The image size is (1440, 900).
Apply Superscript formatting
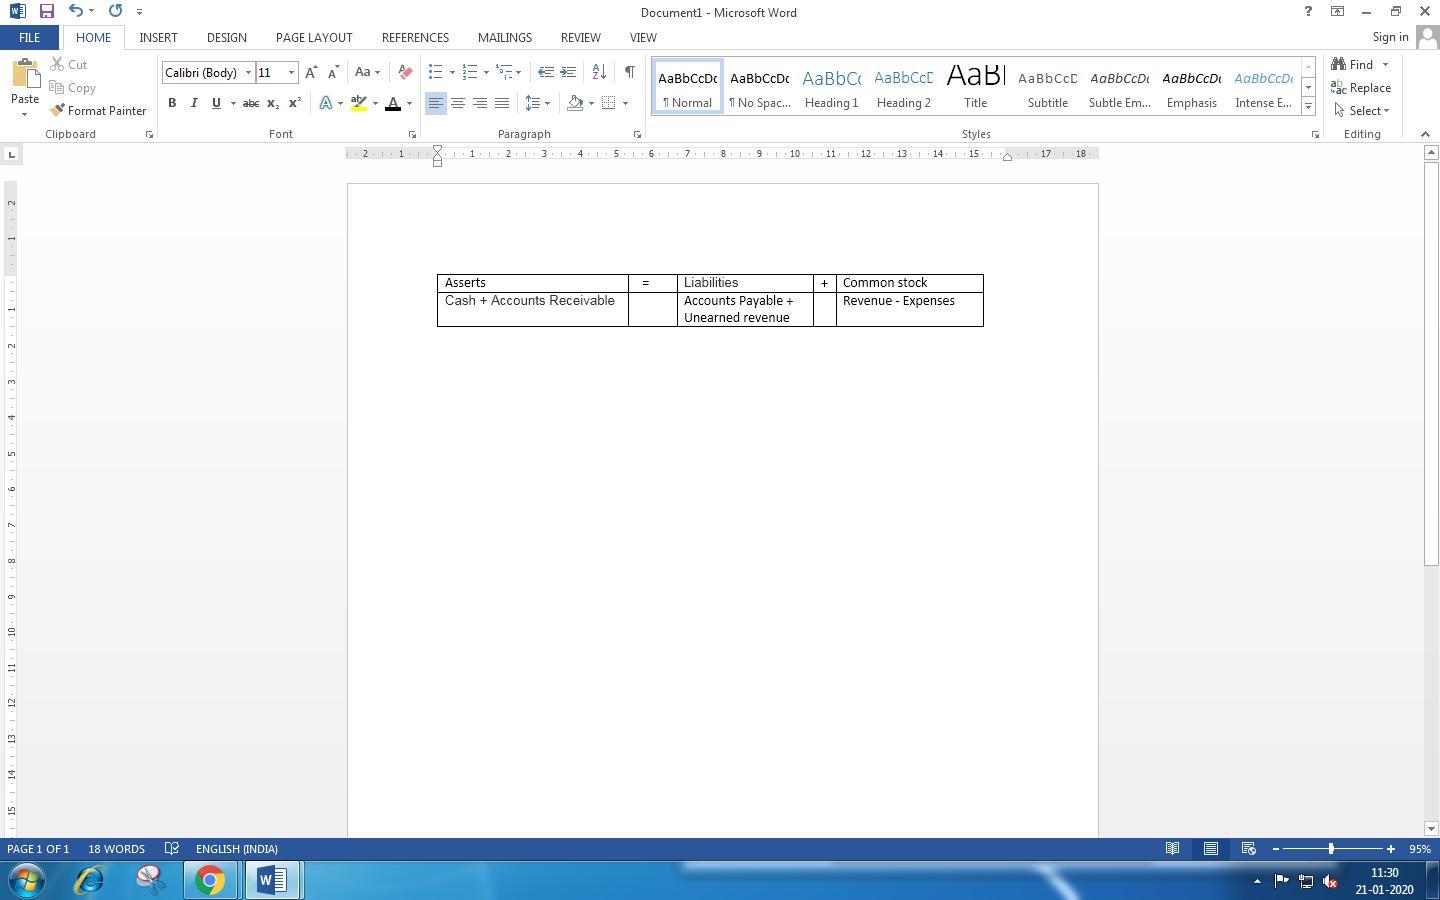point(295,103)
